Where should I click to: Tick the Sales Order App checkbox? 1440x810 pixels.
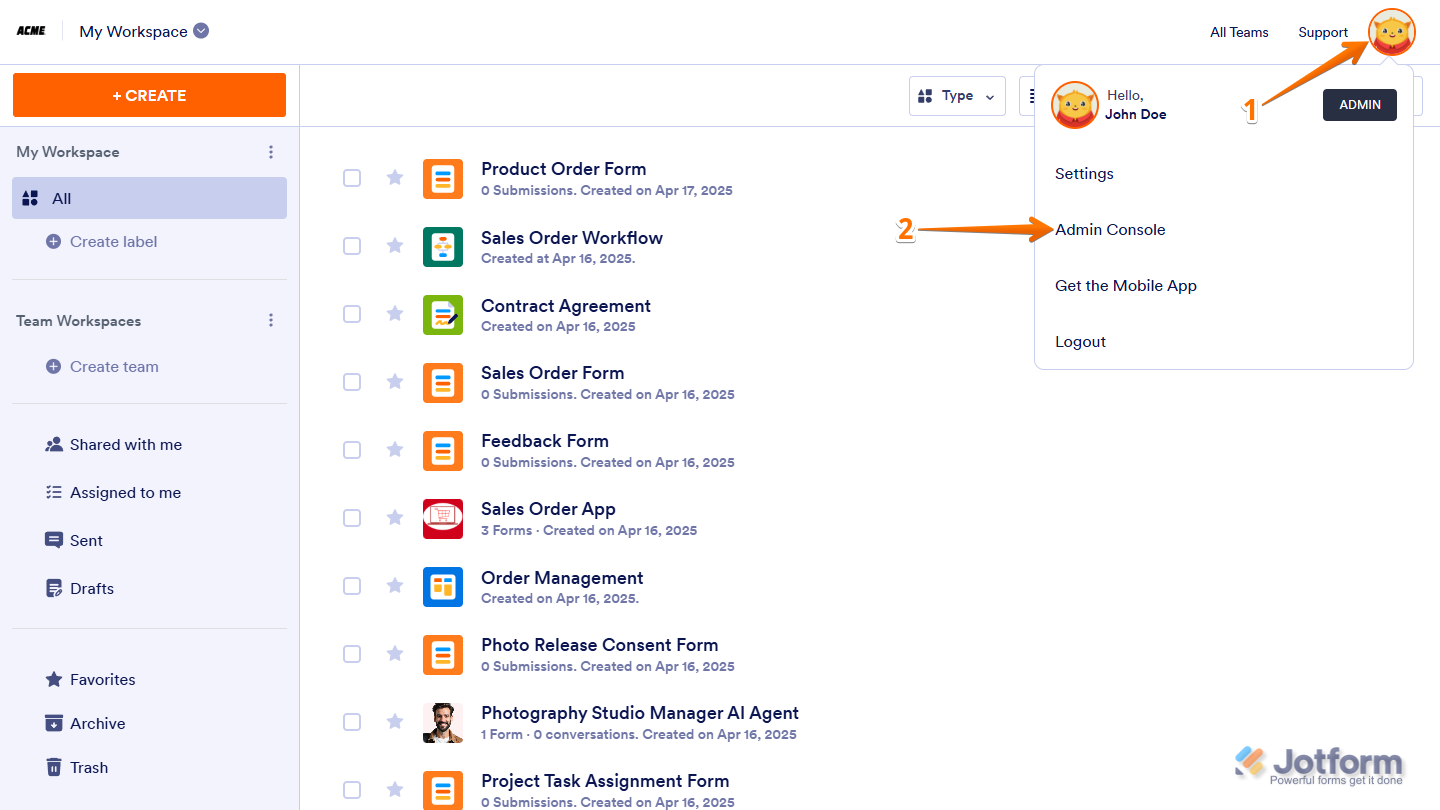pyautogui.click(x=352, y=518)
